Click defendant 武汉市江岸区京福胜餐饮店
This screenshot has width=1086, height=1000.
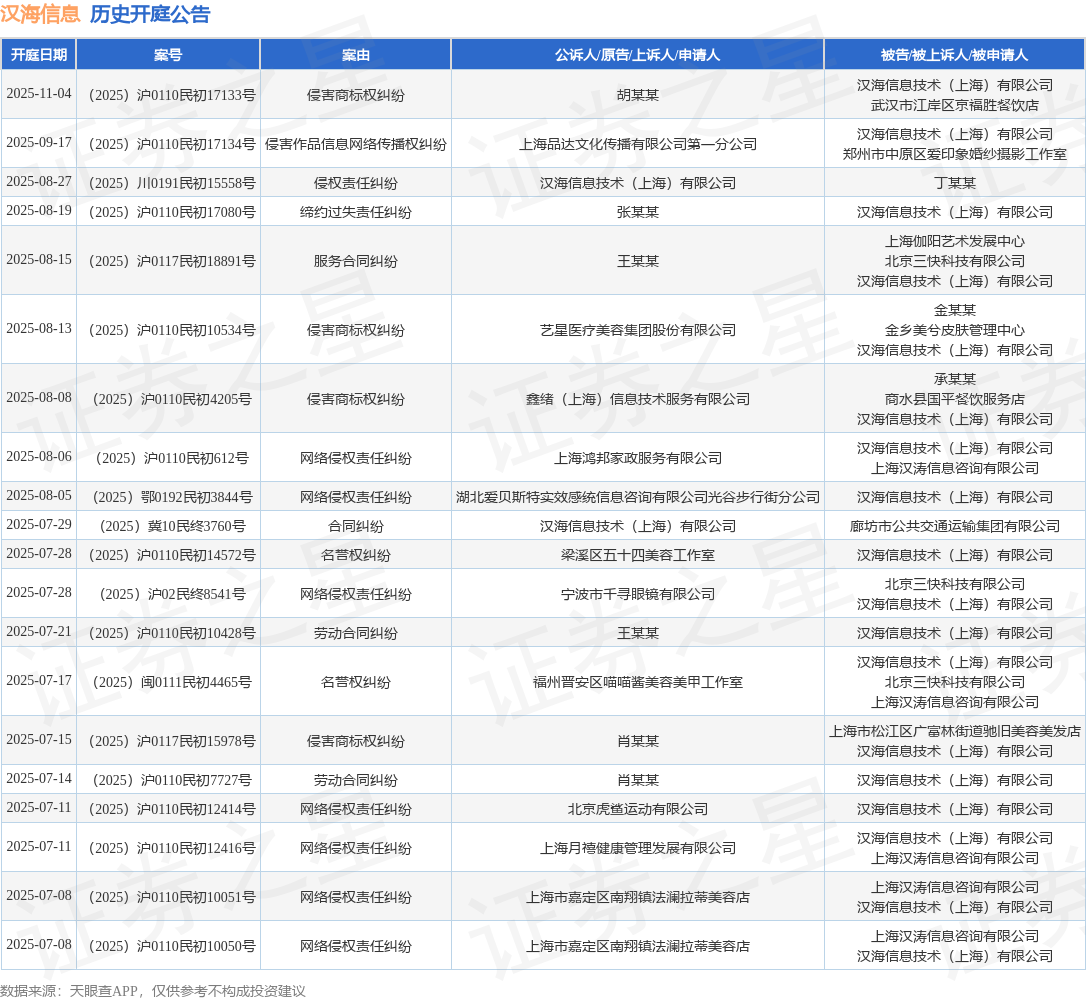[x=954, y=105]
